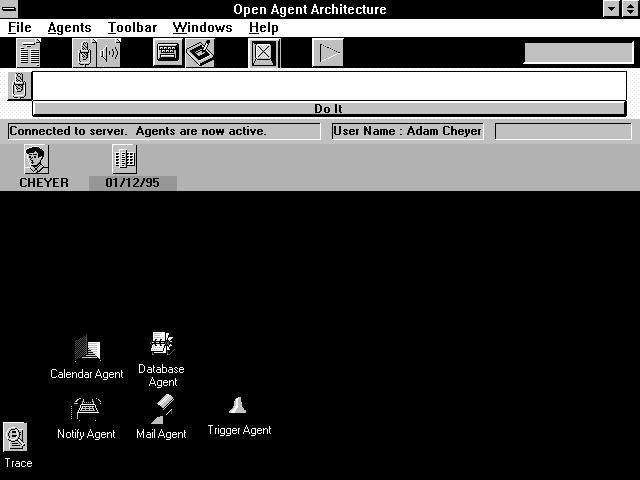Click the empty status field beside User Name

[x=563, y=131]
